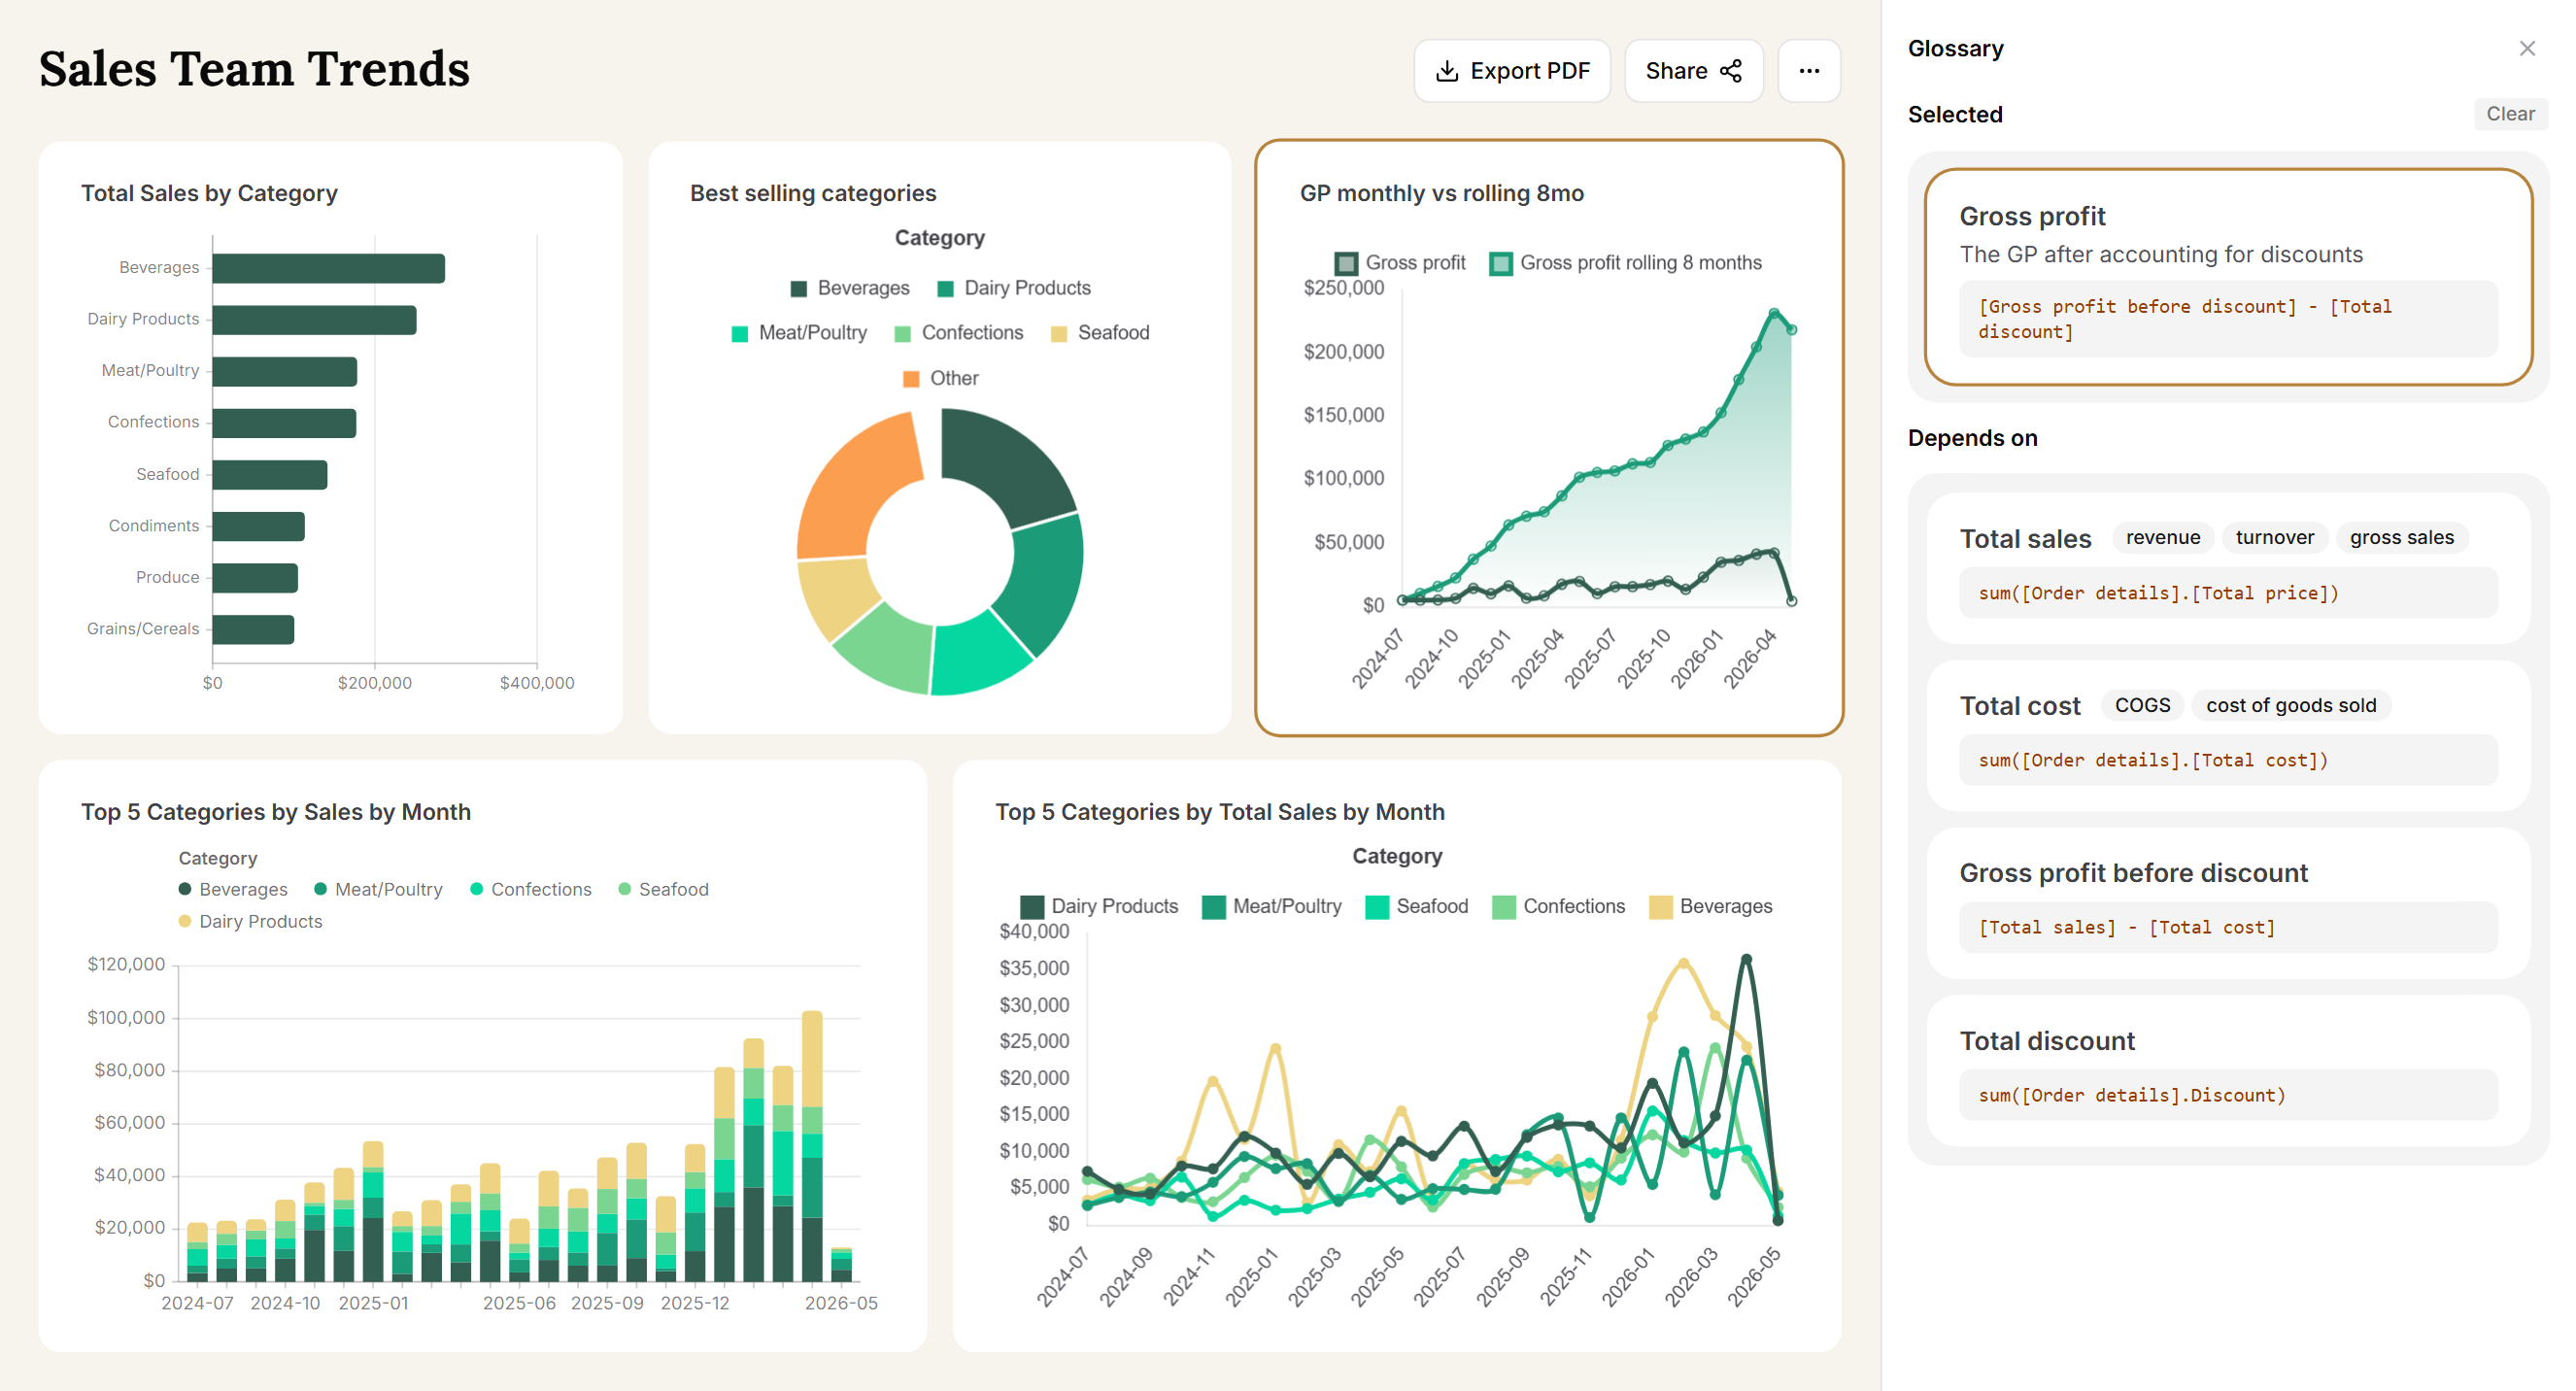
Task: Open the Total sales dependency card
Action: pyautogui.click(x=2228, y=567)
